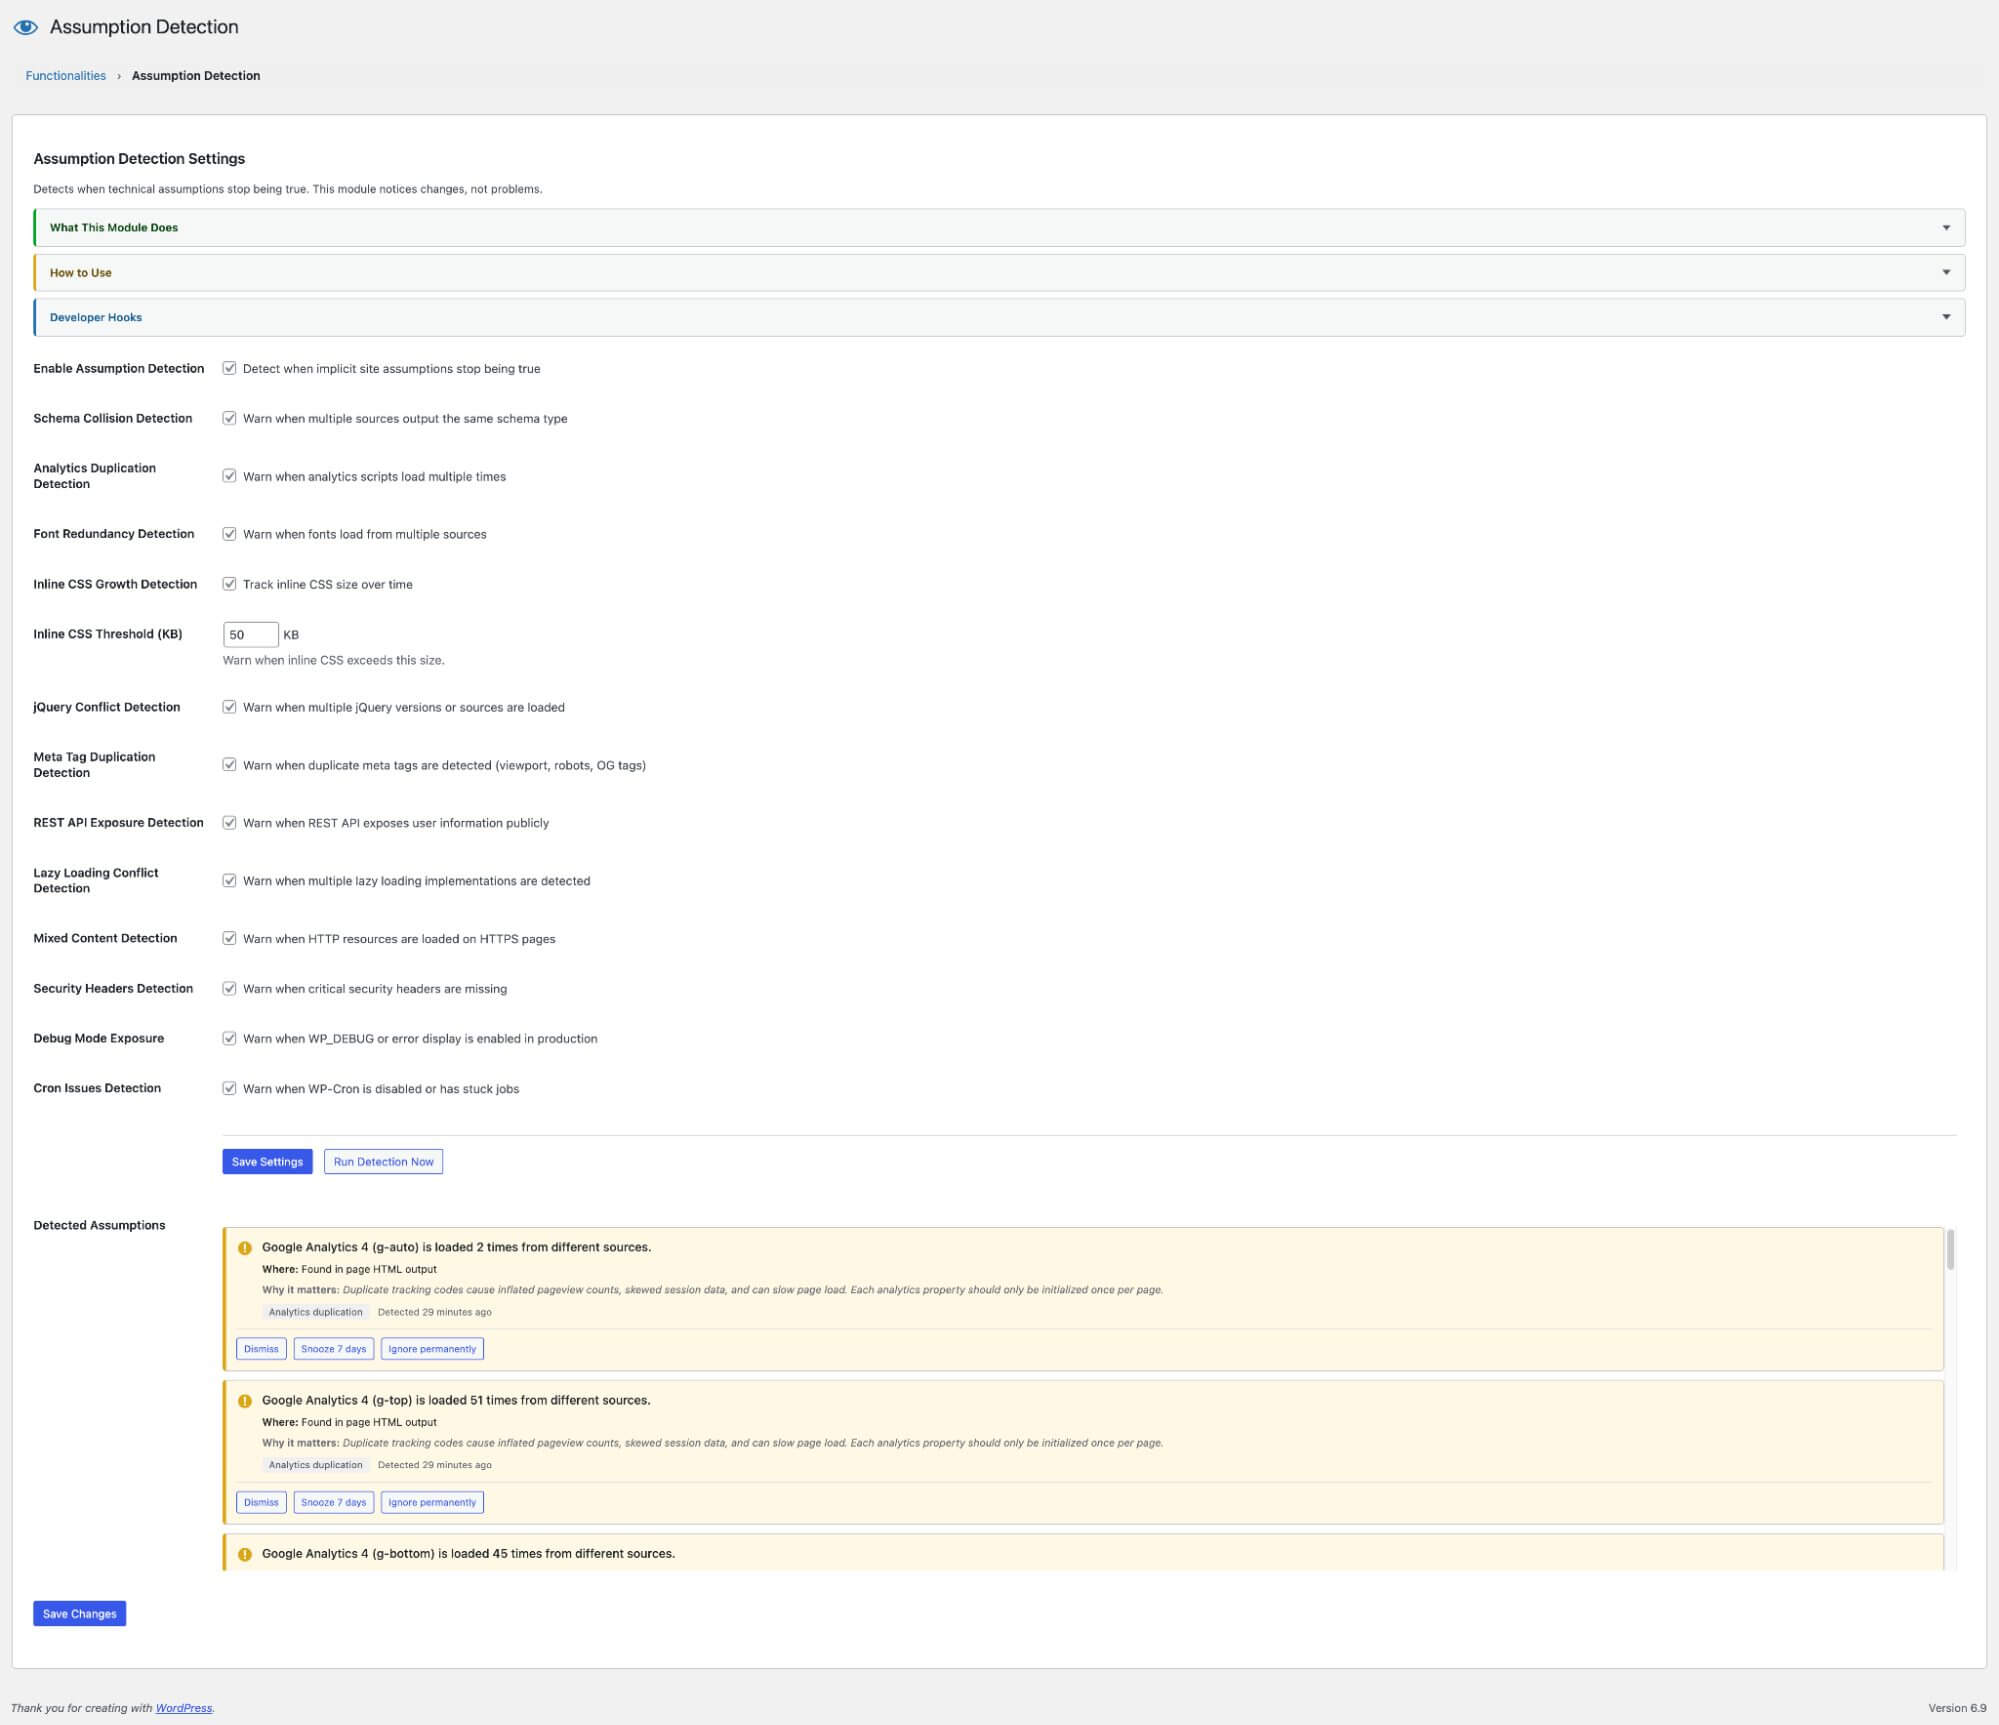Snooze the g-top alert for 7 days
This screenshot has height=1725, width=1999.
[x=334, y=1502]
